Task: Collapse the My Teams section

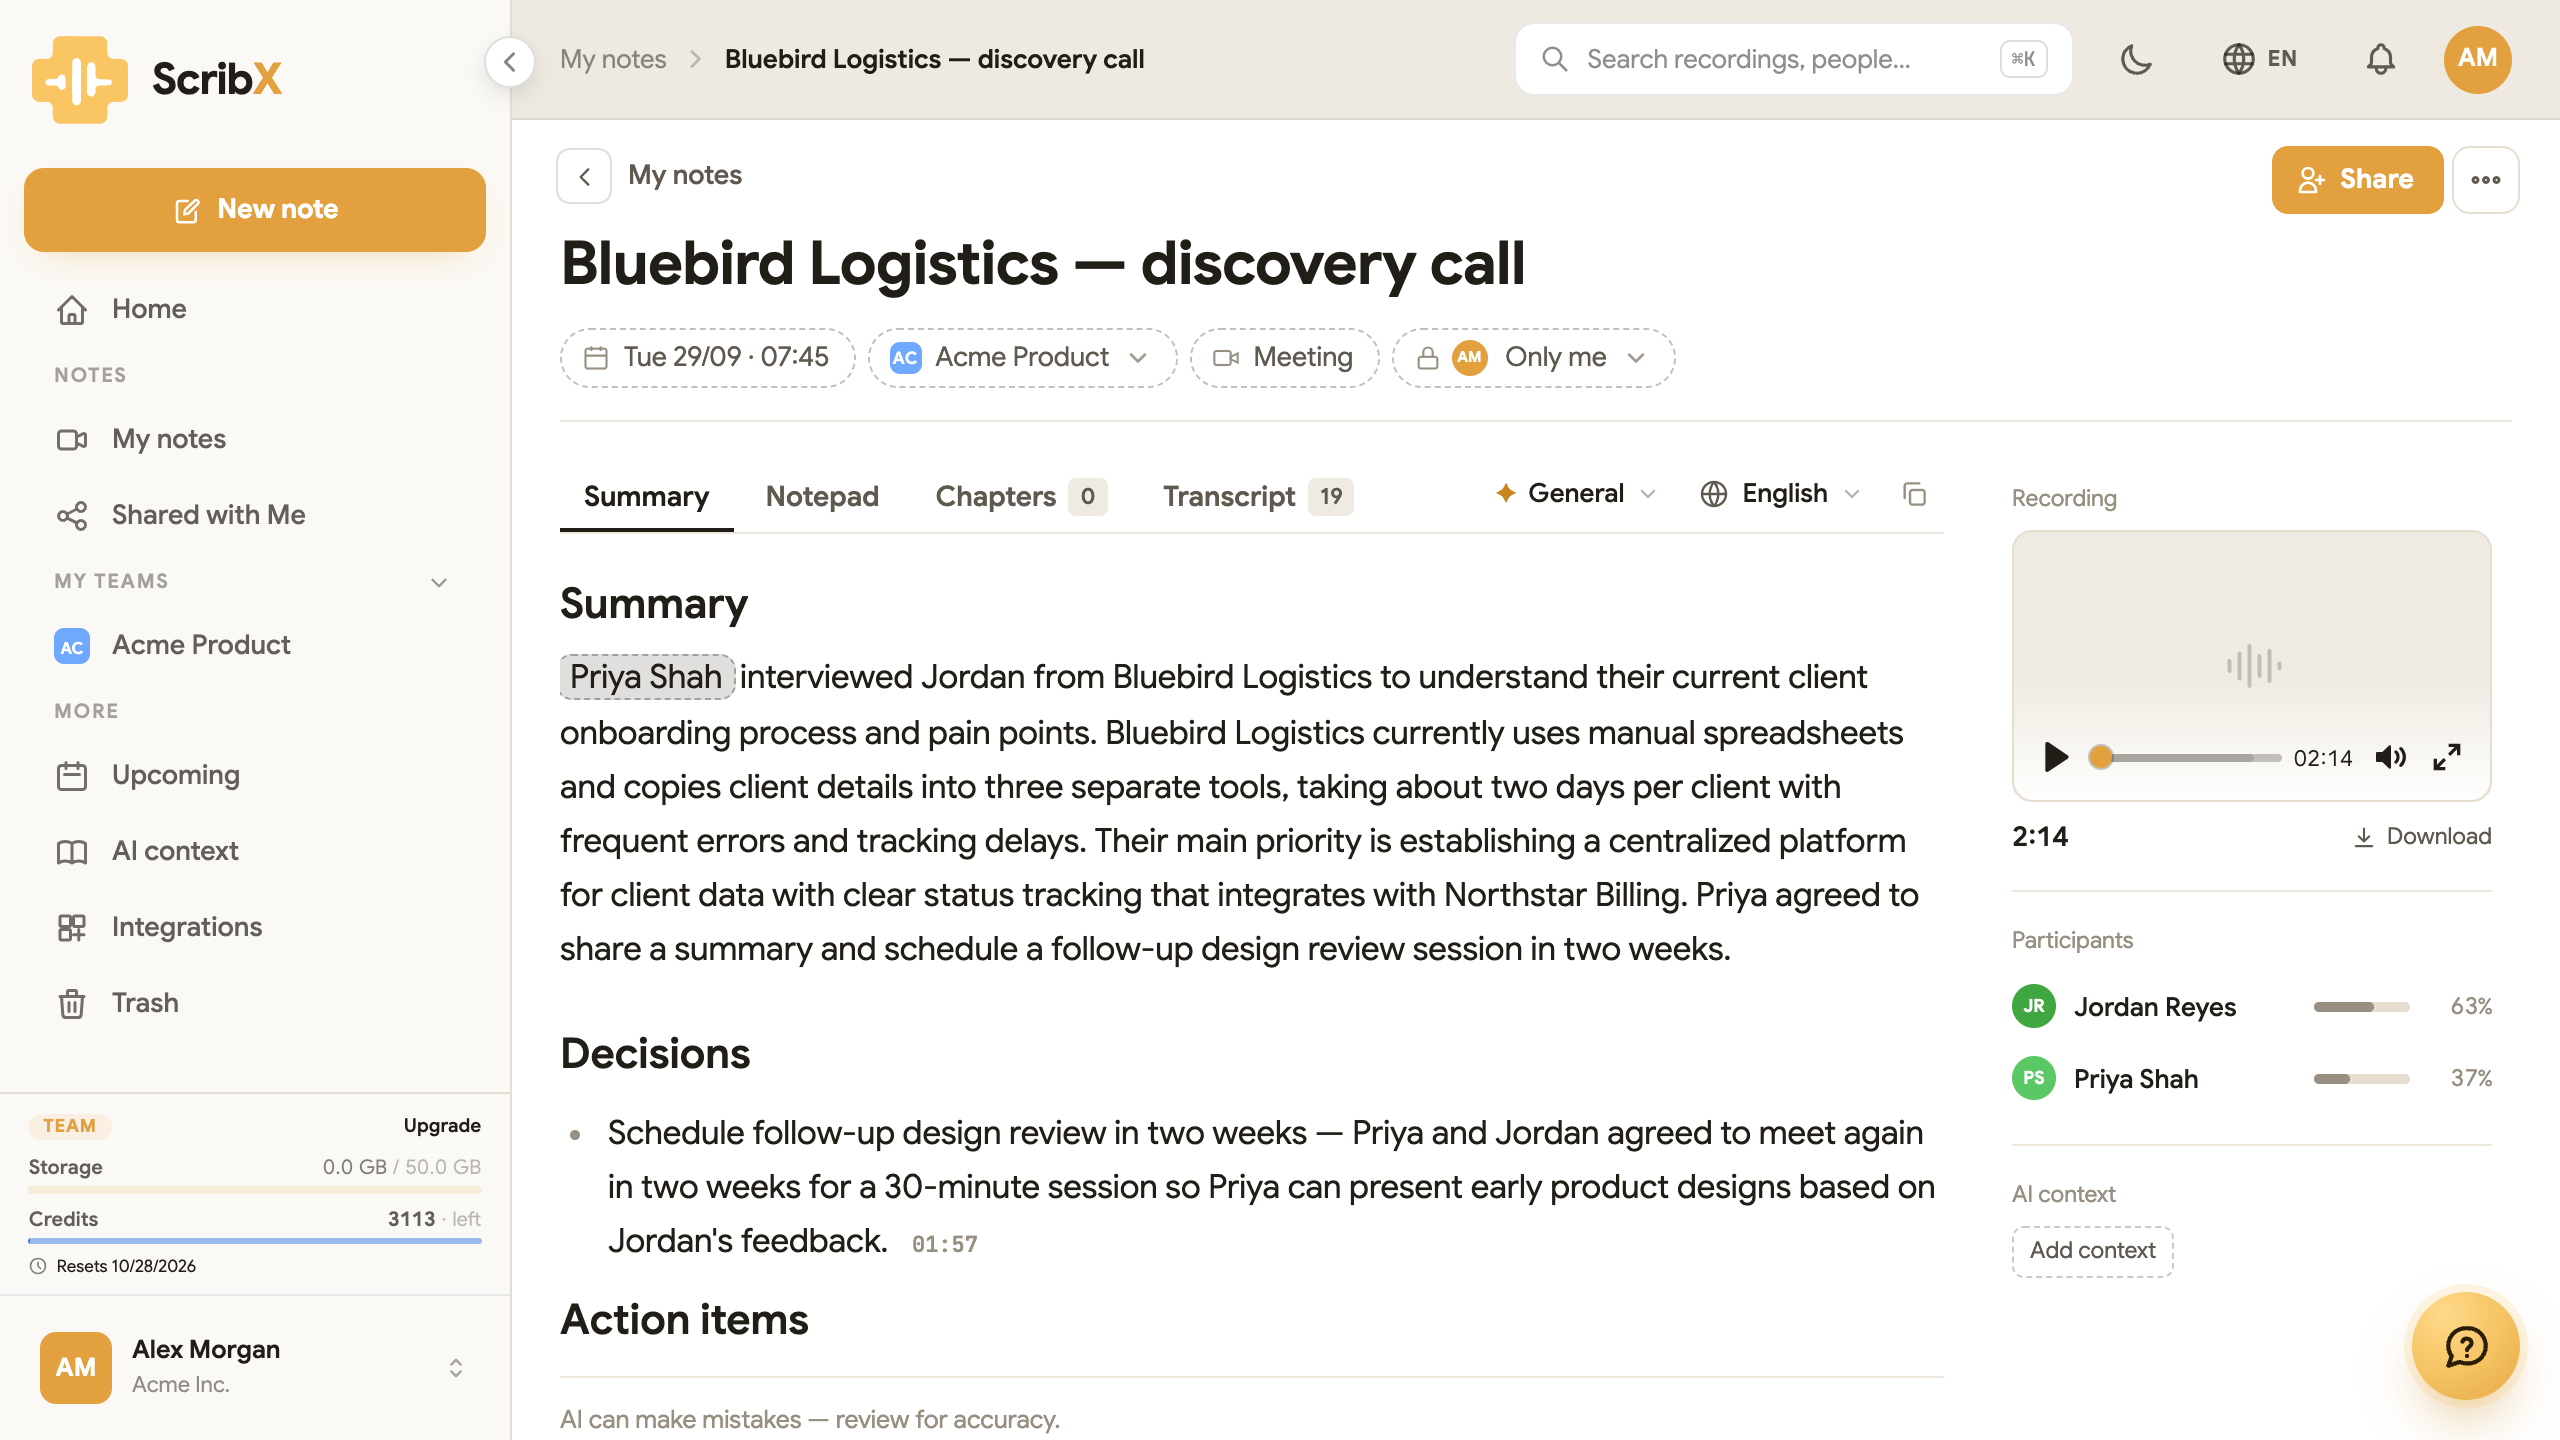Action: [x=438, y=582]
